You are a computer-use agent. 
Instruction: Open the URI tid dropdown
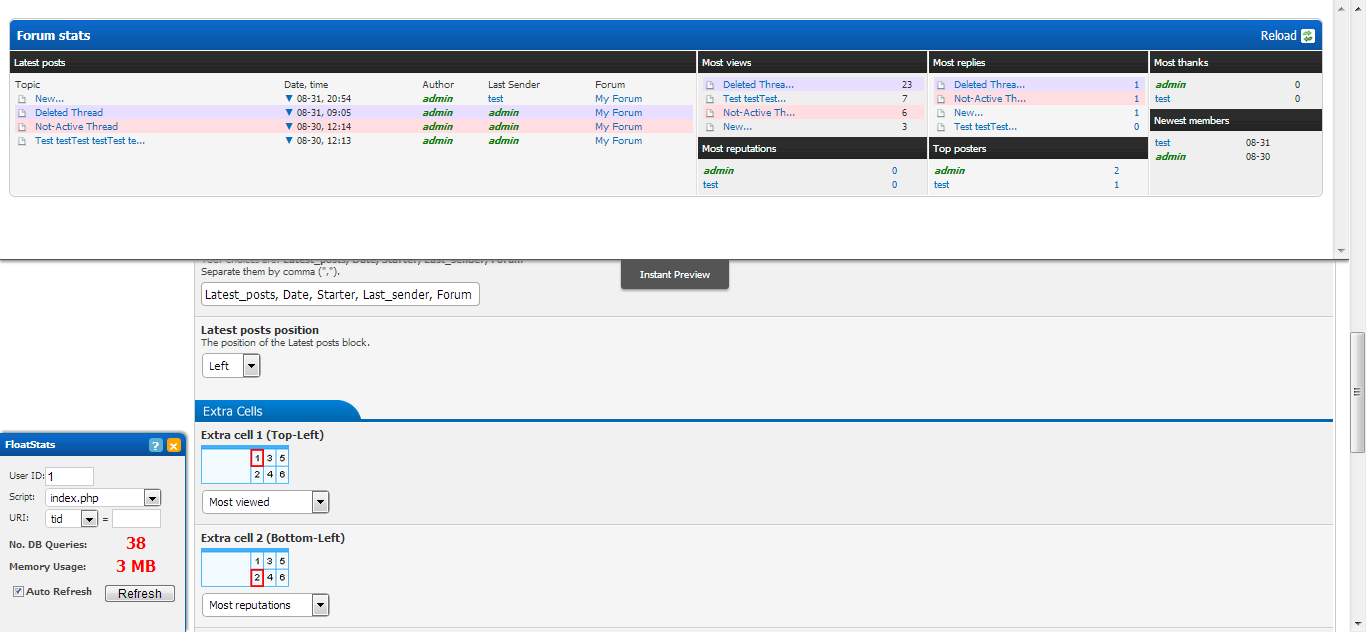click(x=89, y=519)
